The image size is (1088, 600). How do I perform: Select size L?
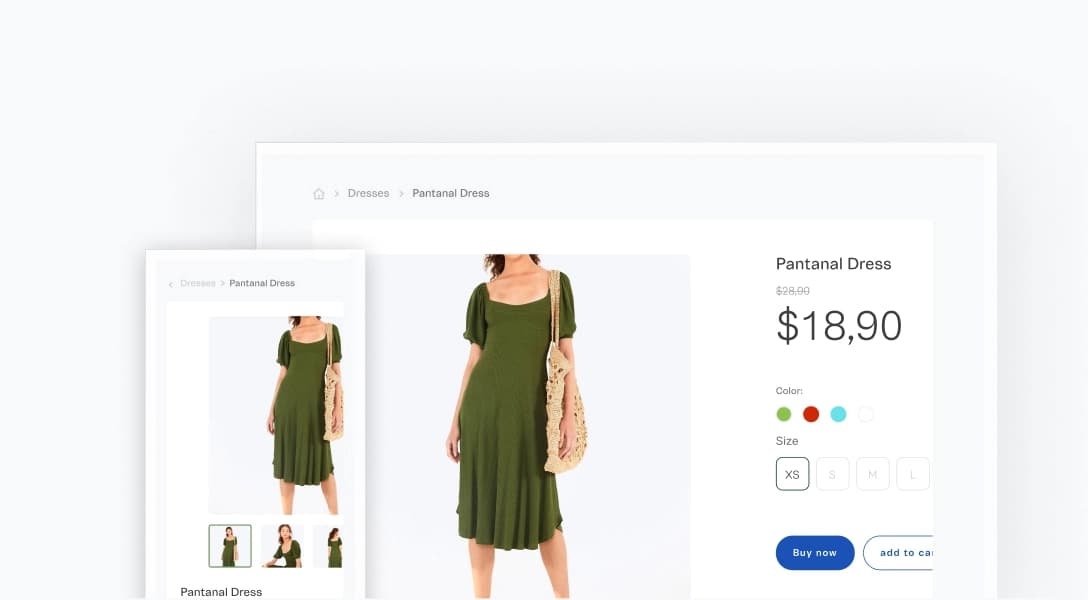(912, 474)
